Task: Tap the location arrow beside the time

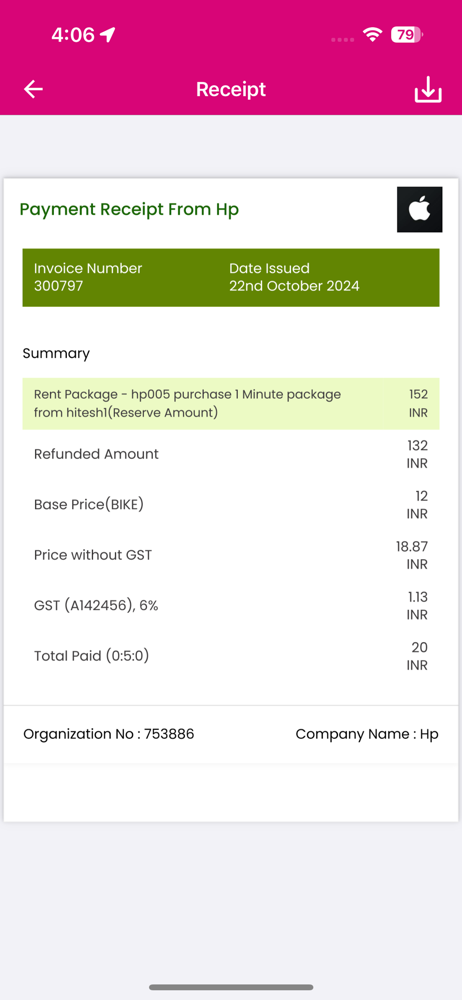Action: [108, 34]
